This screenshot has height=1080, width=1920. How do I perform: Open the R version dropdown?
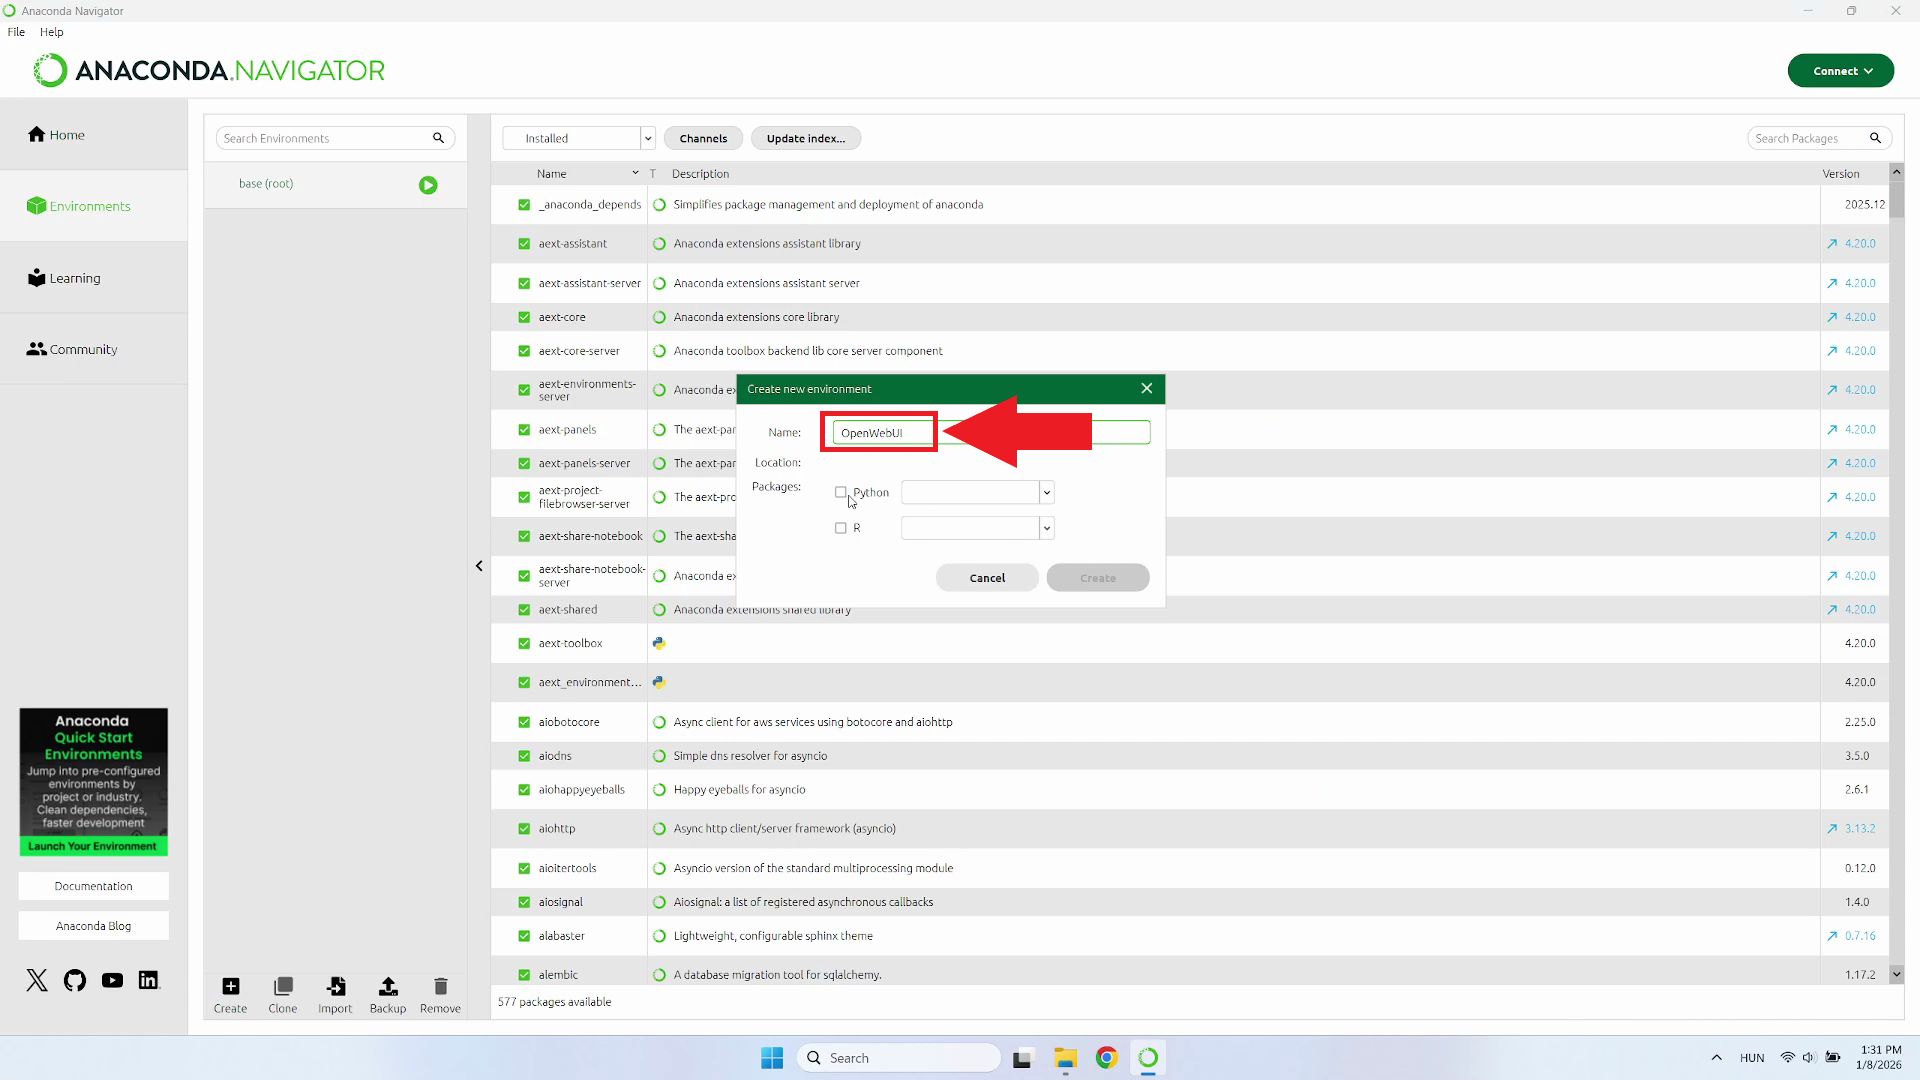click(1046, 528)
